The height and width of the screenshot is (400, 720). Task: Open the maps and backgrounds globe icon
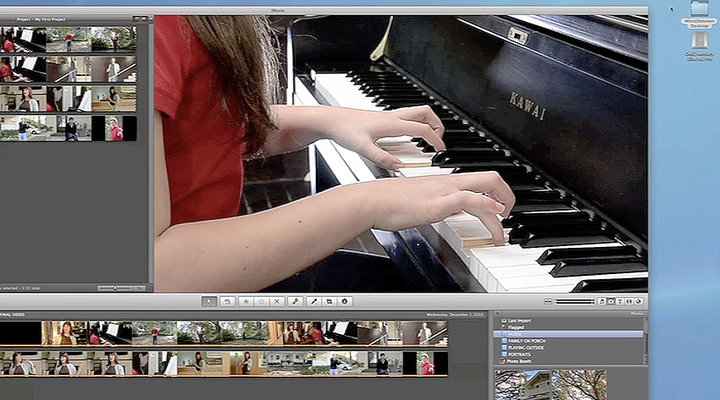click(x=638, y=301)
